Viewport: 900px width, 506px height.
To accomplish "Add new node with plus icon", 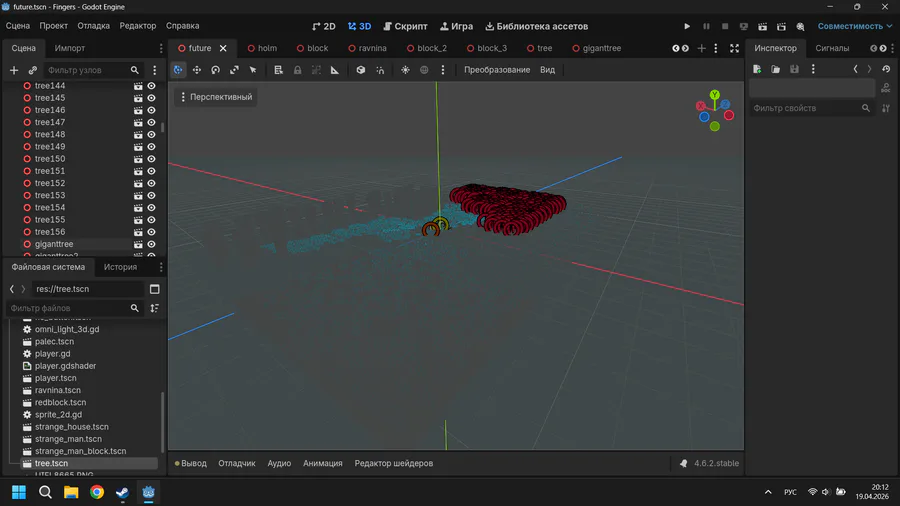I will pyautogui.click(x=14, y=70).
